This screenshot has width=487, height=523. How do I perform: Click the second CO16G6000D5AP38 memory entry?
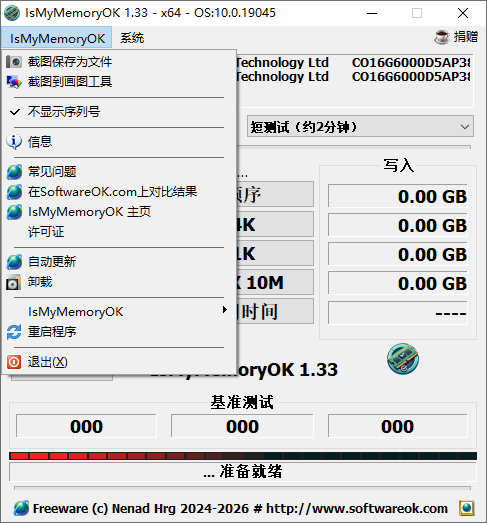coord(411,77)
